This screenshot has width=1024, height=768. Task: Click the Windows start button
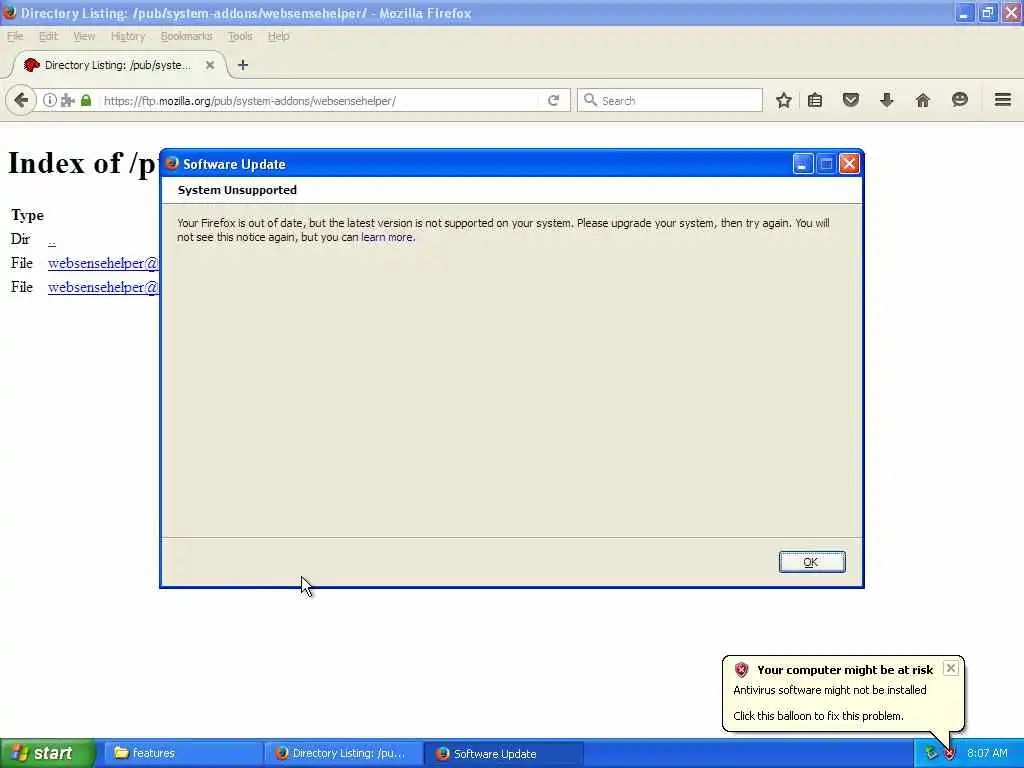(47, 753)
